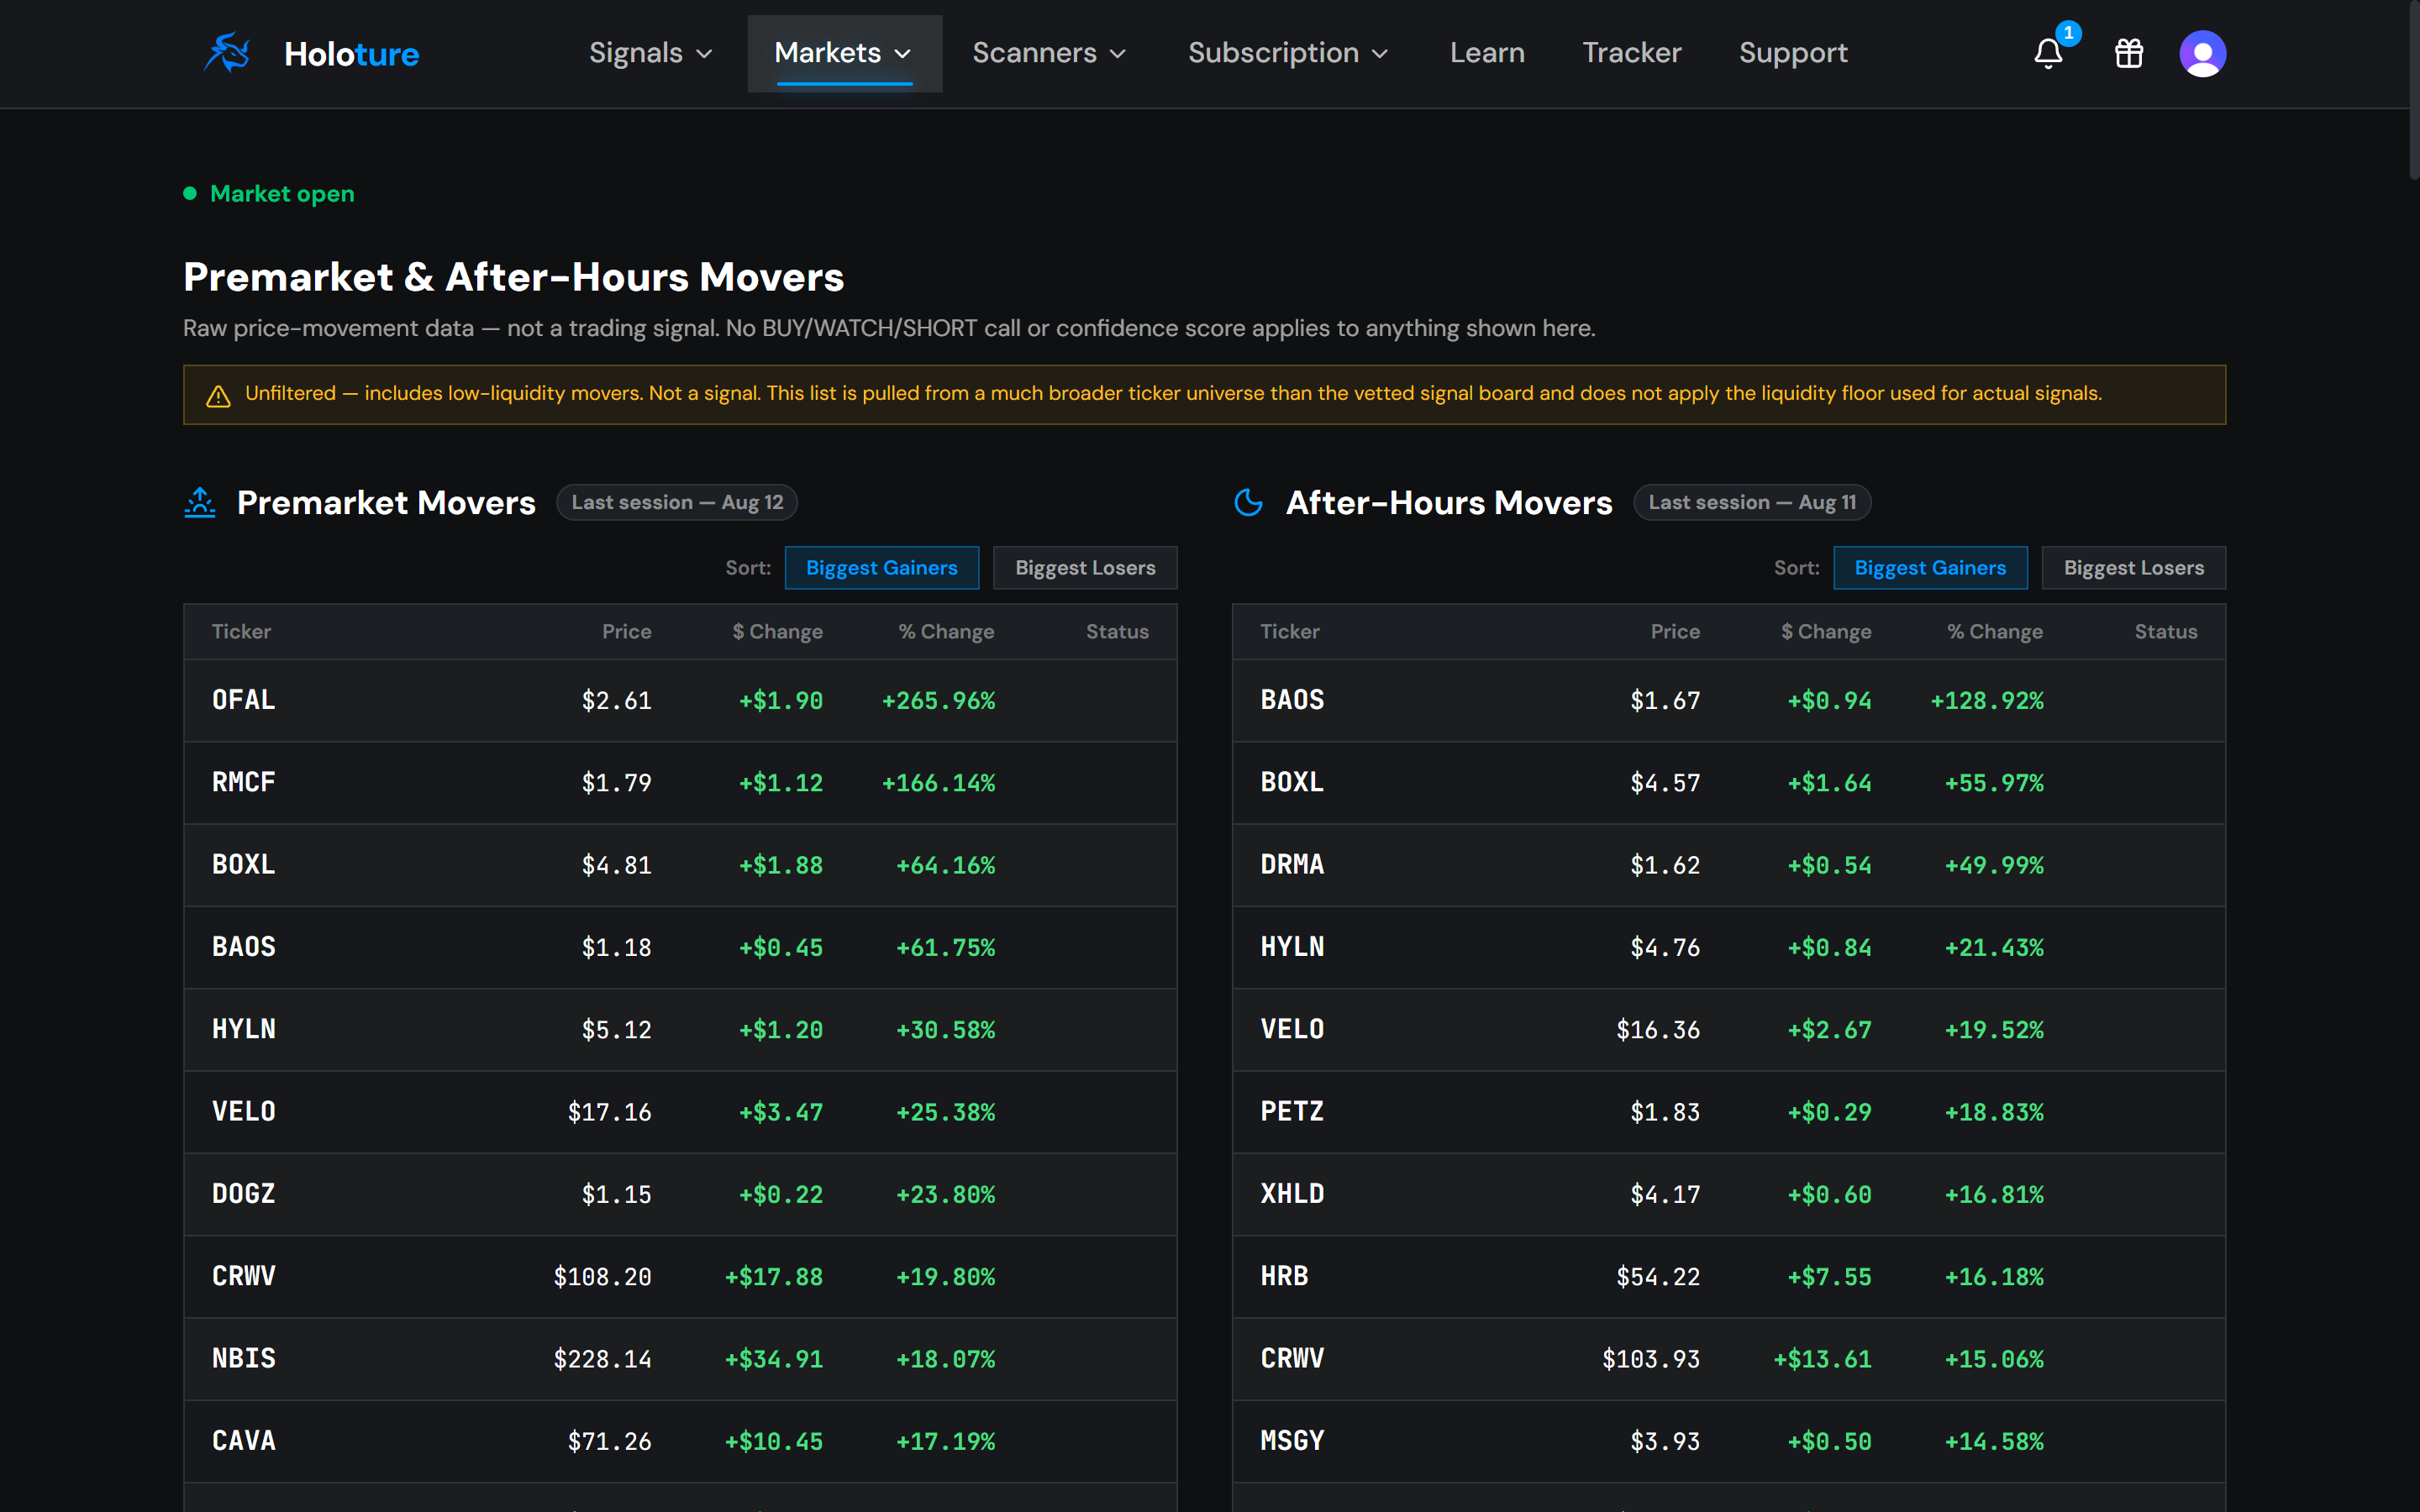
Task: Select the DRMA ticker row
Action: [x=1729, y=865]
